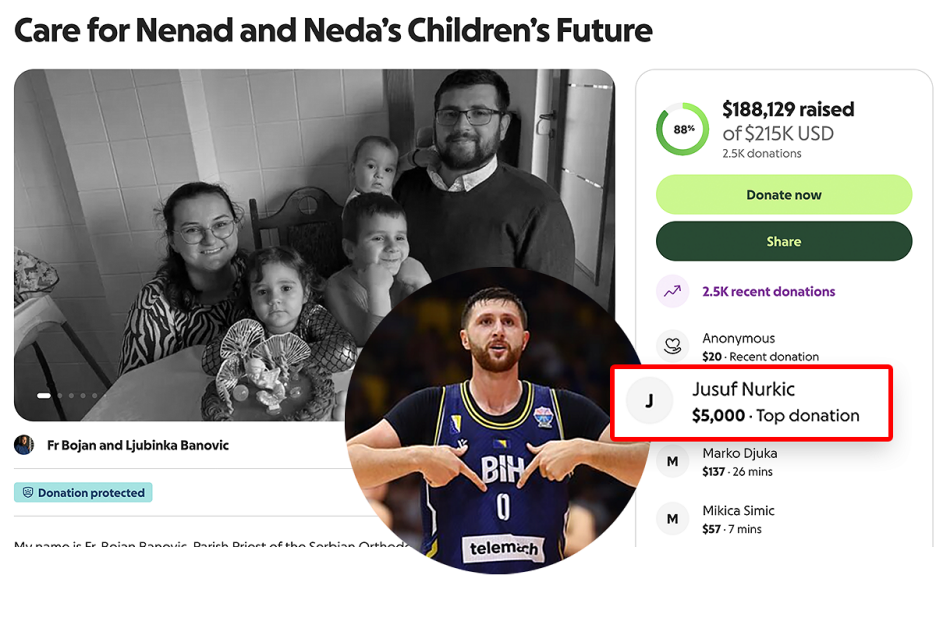Click the 88% circular progress ring
The height and width of the screenshot is (625, 936).
683,130
